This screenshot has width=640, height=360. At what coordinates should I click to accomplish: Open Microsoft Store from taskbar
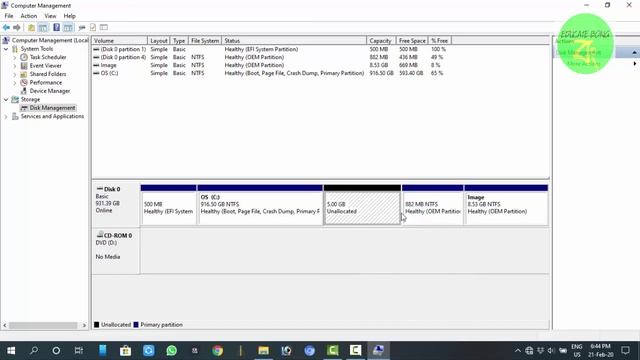coord(125,351)
